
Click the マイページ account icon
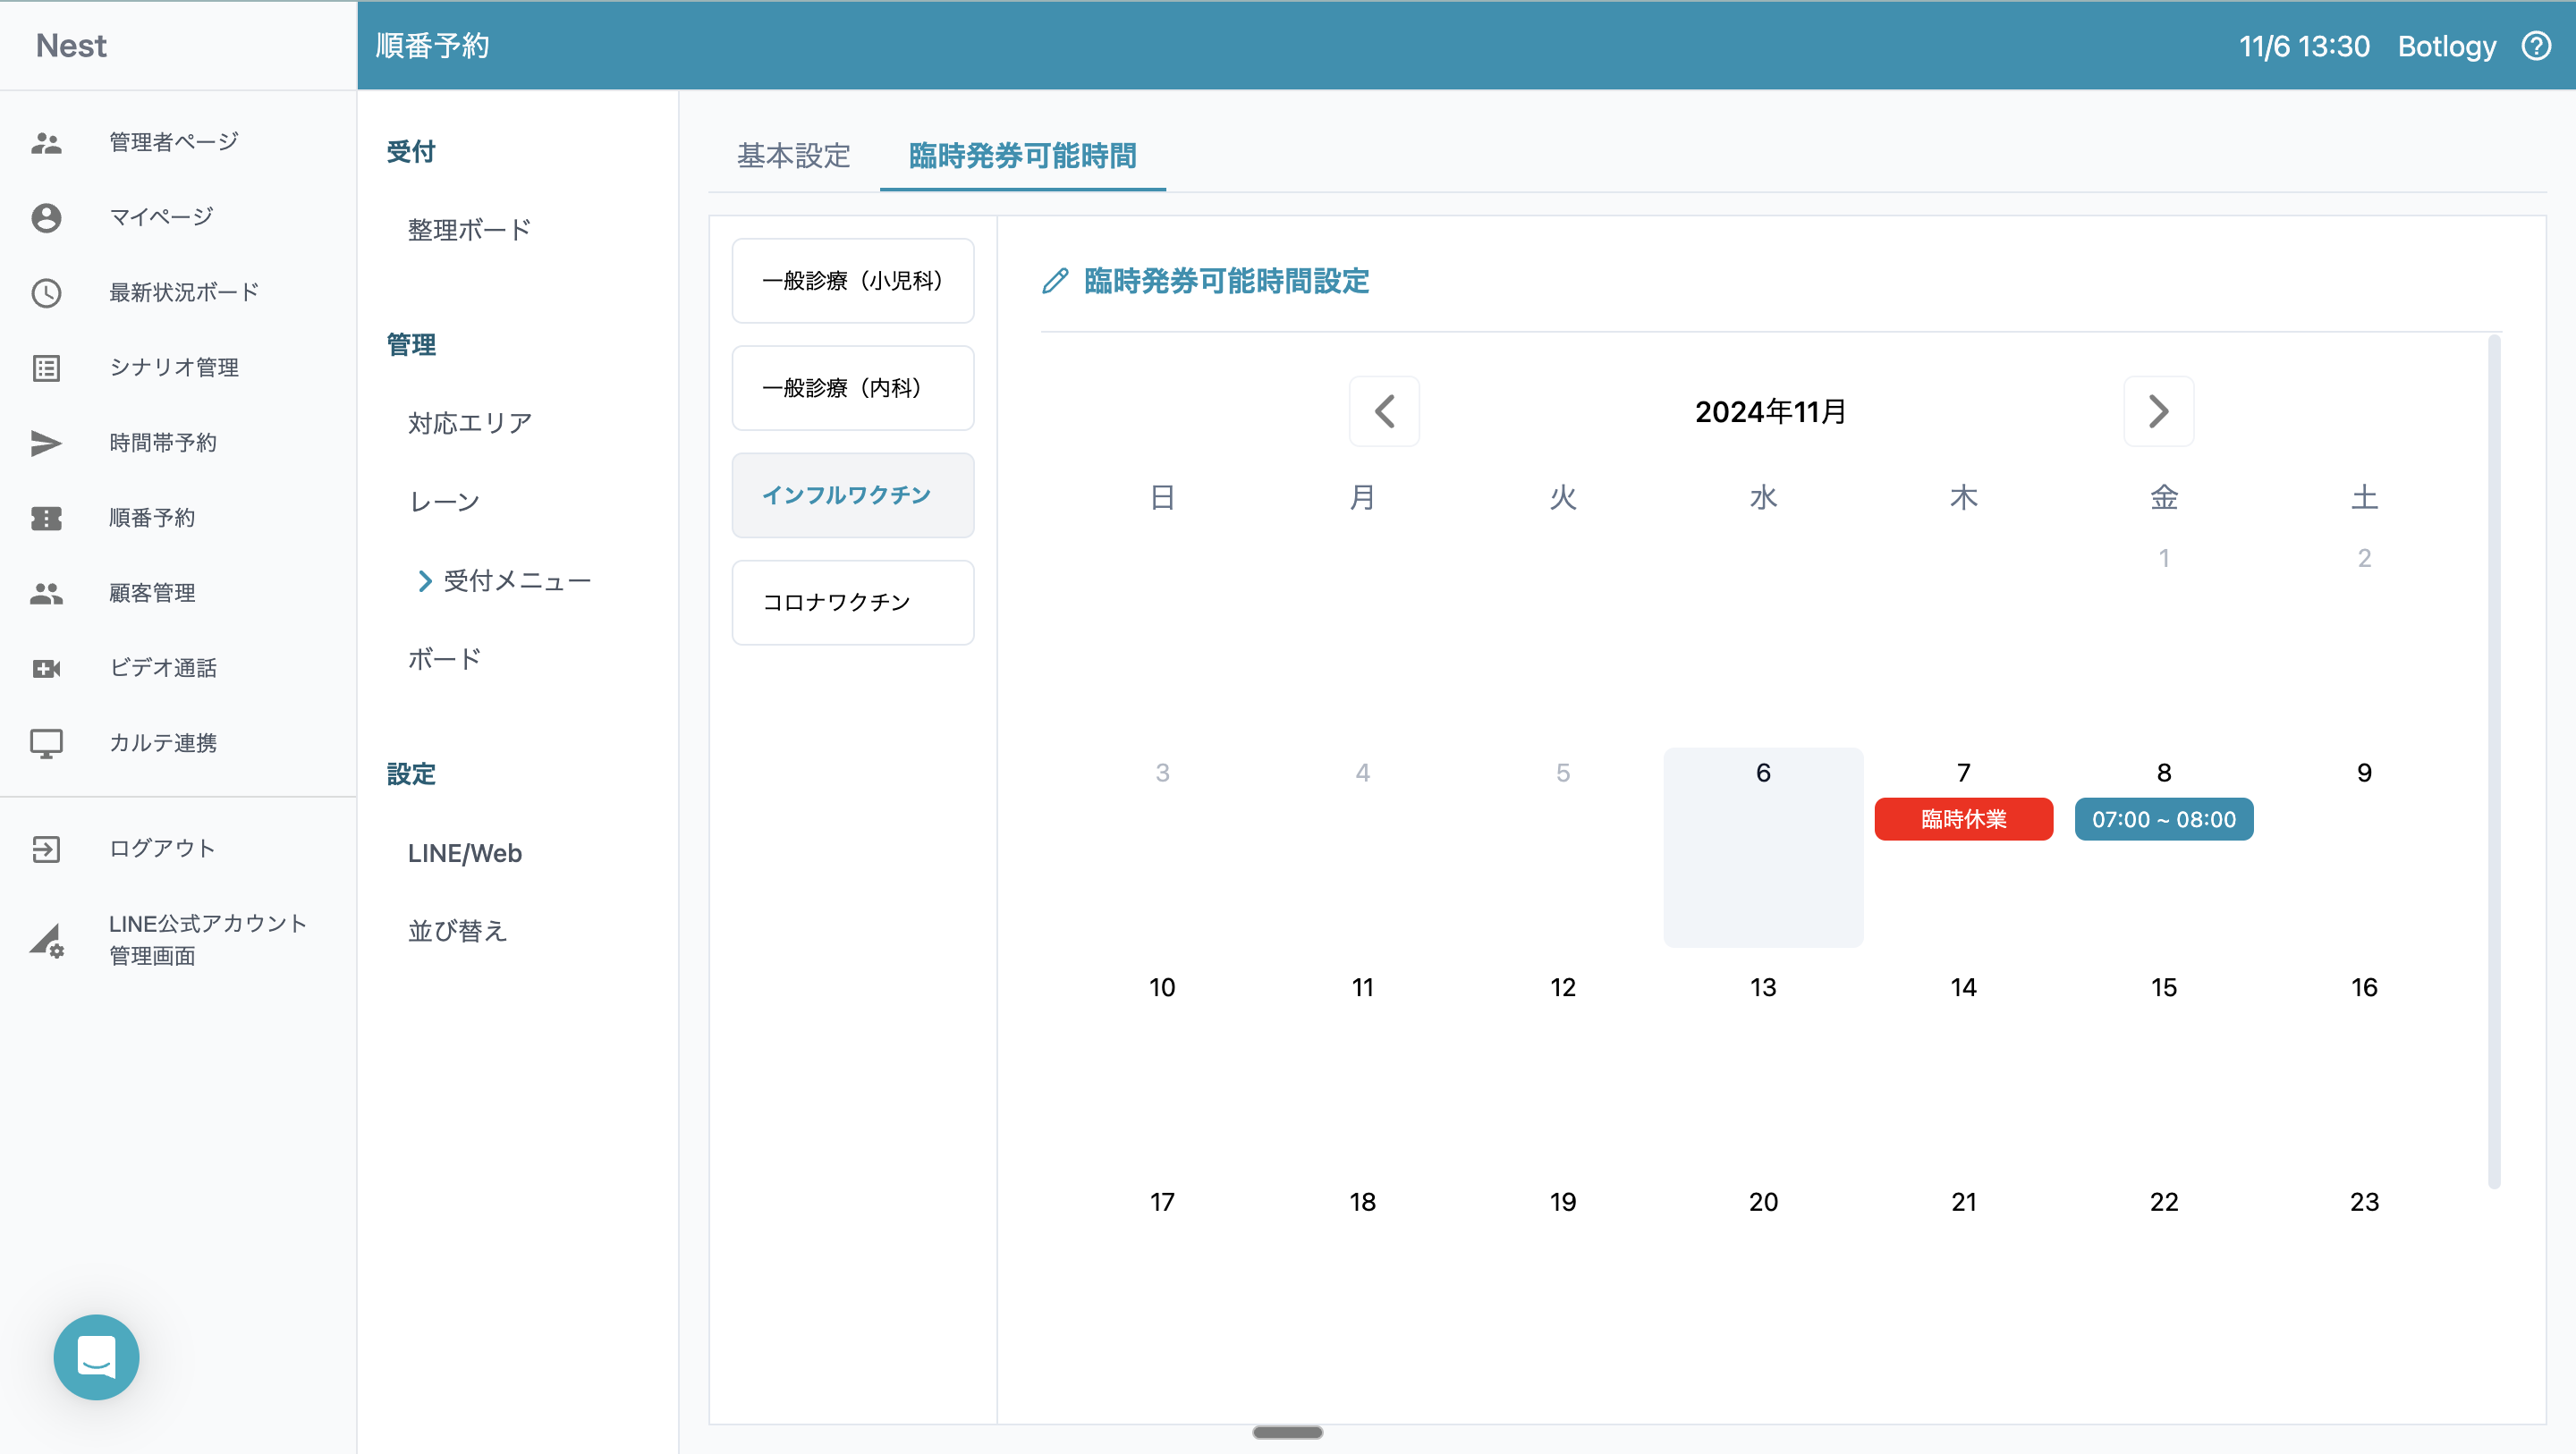46,217
